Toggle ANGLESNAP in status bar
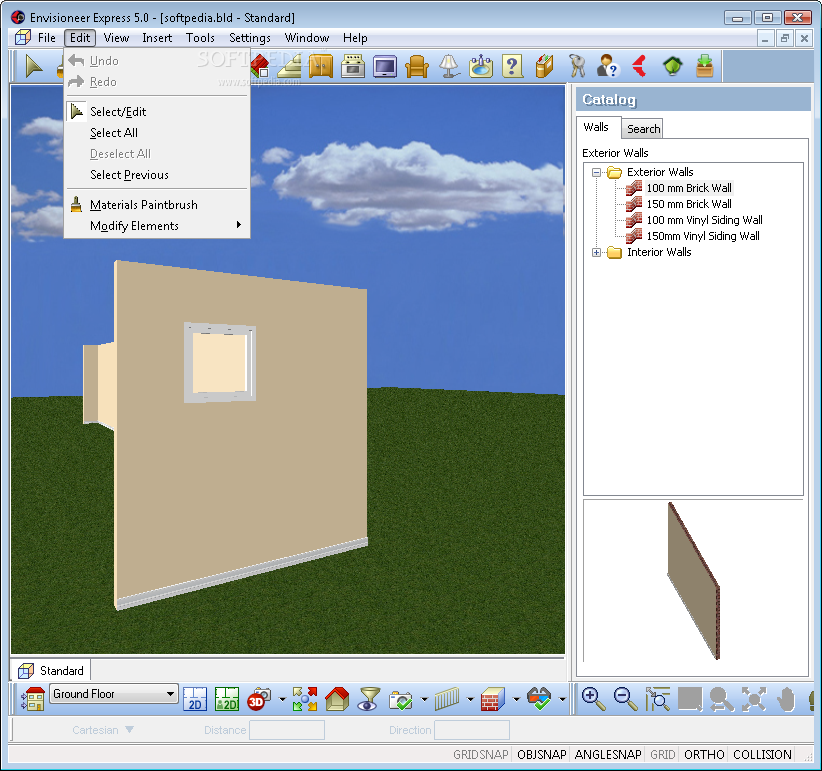Screen dimensions: 822x771 [608, 754]
